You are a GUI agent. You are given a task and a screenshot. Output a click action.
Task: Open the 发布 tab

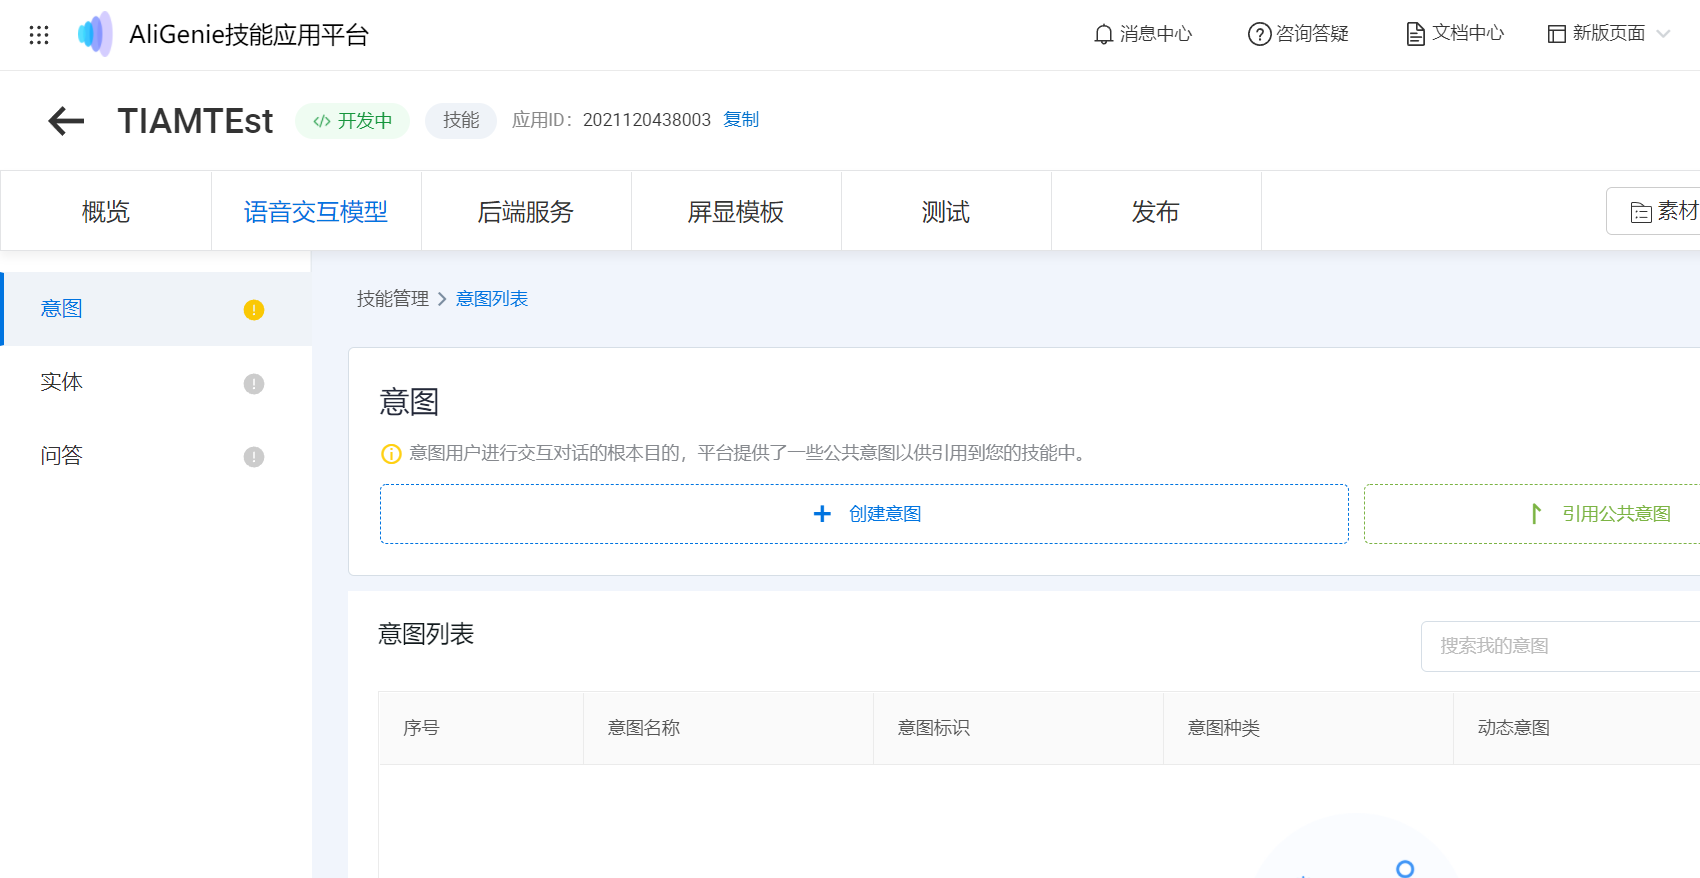1156,211
